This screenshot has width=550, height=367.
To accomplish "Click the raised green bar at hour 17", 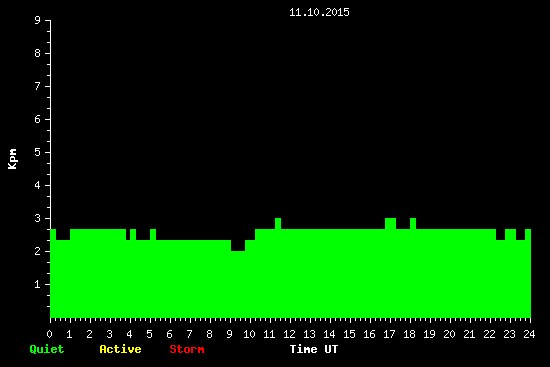I will tap(390, 223).
